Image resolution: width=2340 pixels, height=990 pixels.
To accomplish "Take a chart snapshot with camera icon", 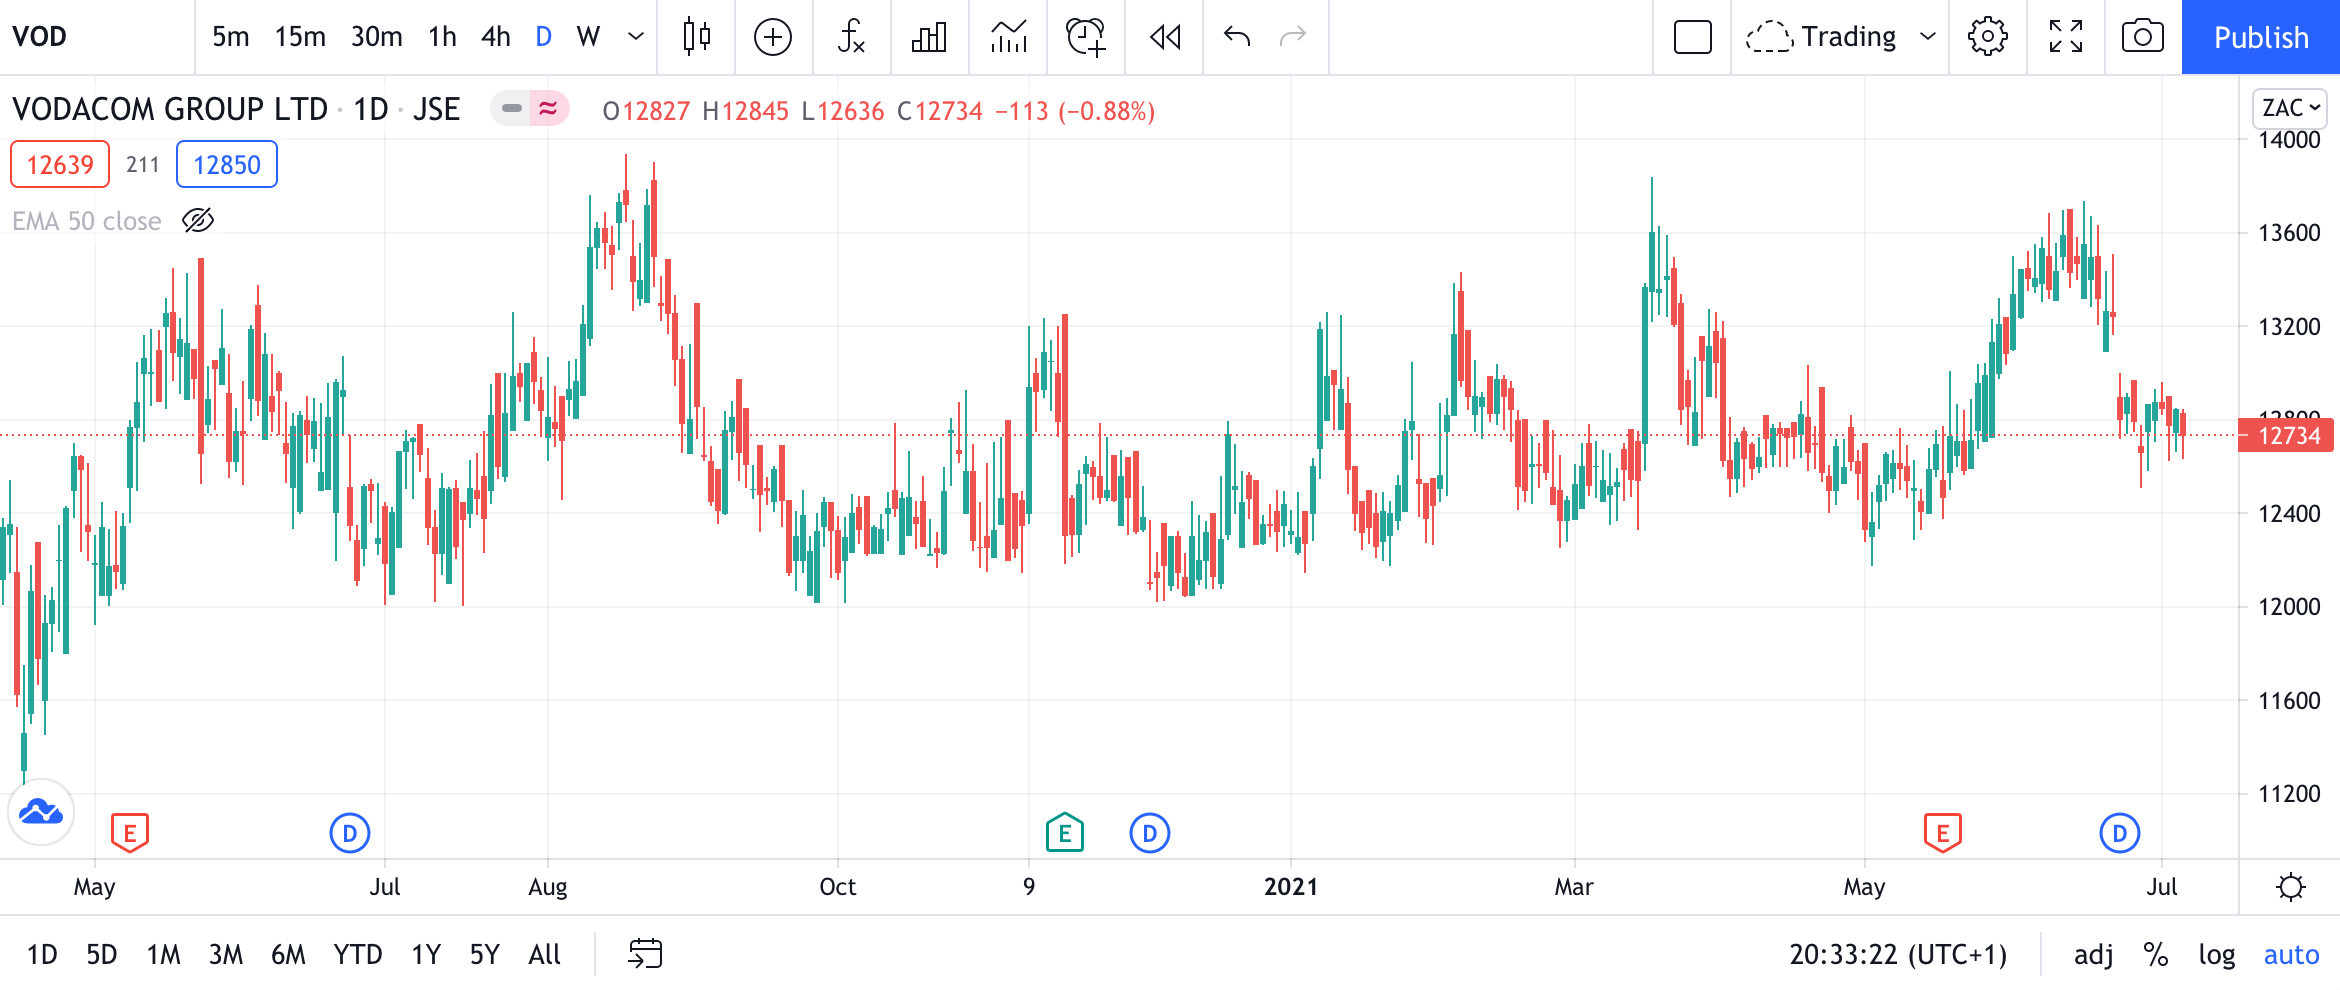I will point(2142,37).
